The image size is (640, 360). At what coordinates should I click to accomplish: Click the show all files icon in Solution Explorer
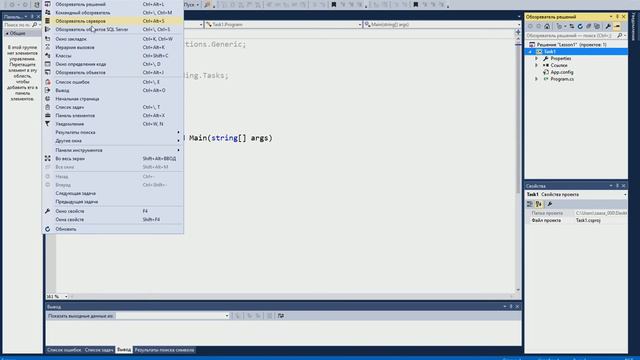(597, 26)
